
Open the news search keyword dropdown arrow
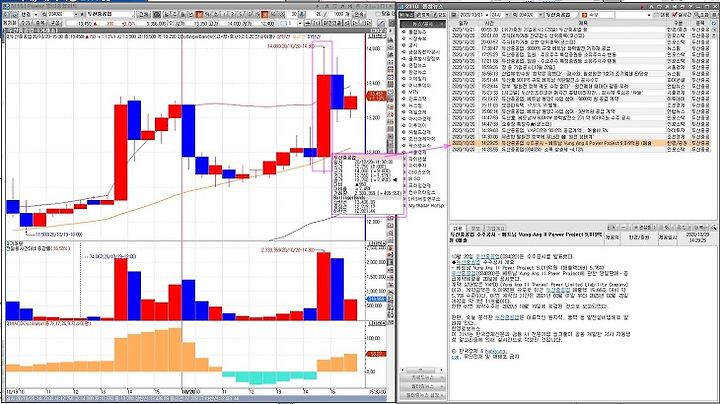[649, 15]
